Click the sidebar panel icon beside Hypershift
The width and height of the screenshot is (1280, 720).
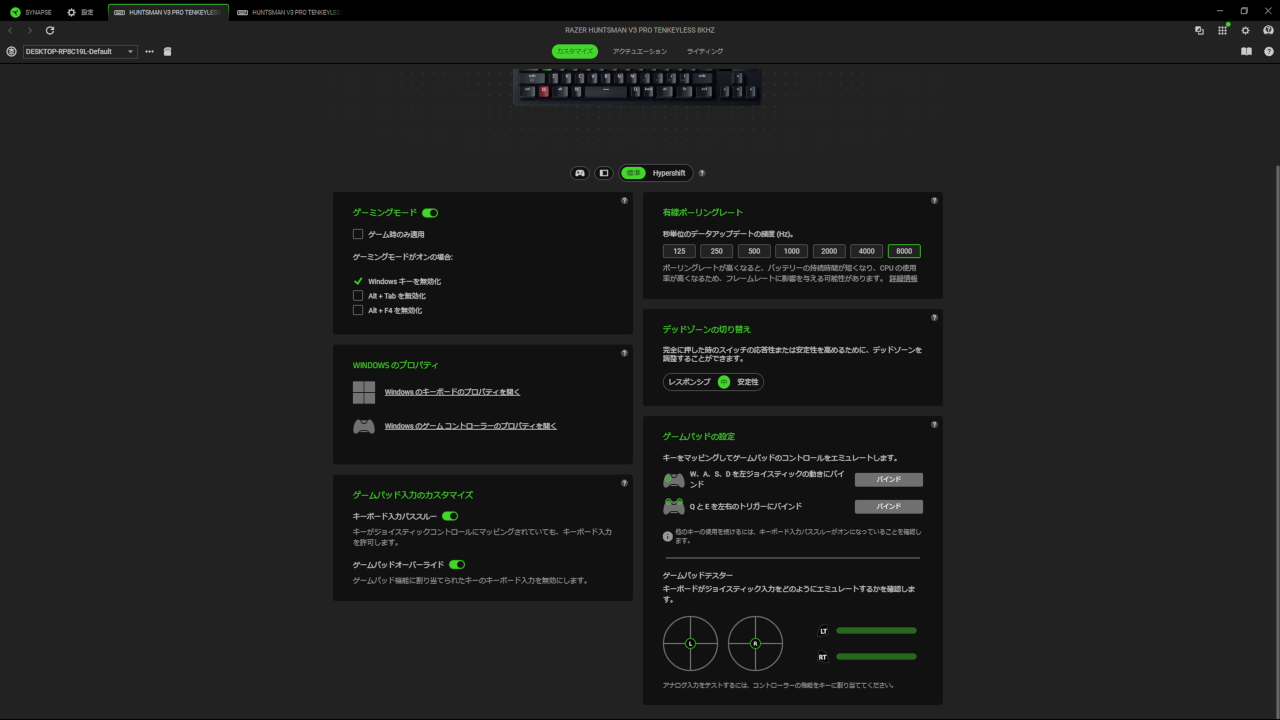coord(603,173)
